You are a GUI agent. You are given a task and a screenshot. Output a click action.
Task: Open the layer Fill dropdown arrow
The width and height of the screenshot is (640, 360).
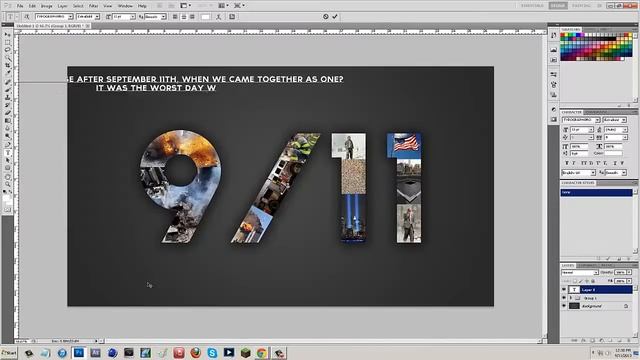click(x=629, y=281)
